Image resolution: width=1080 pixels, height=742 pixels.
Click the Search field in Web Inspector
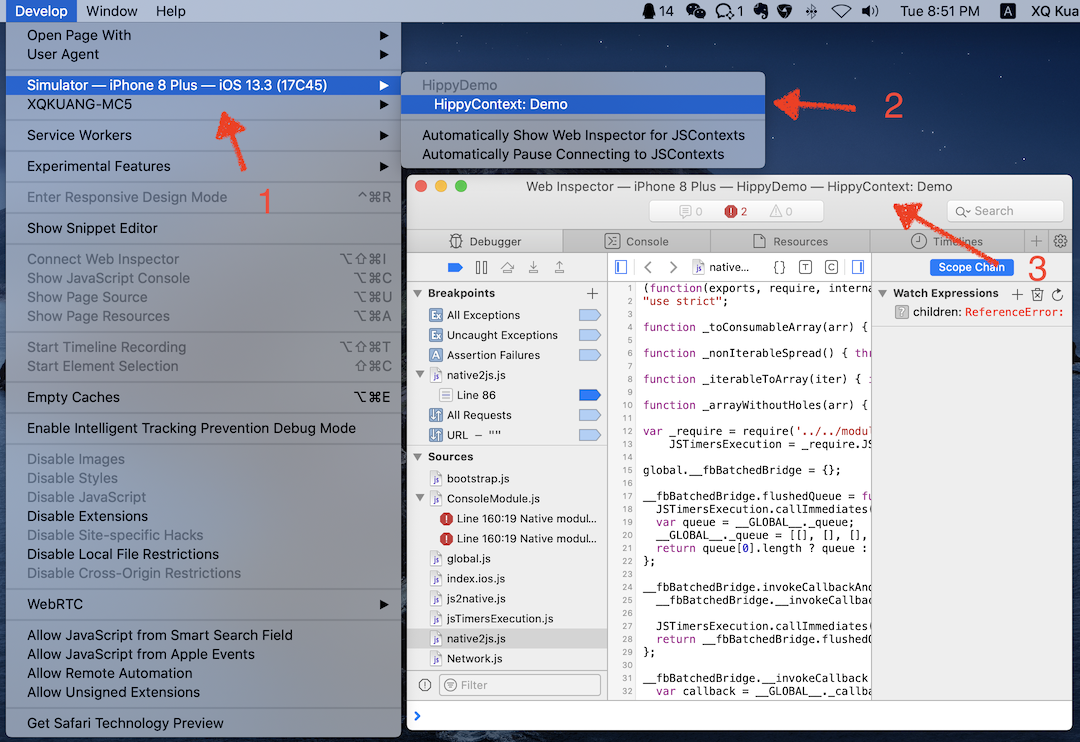click(1005, 211)
